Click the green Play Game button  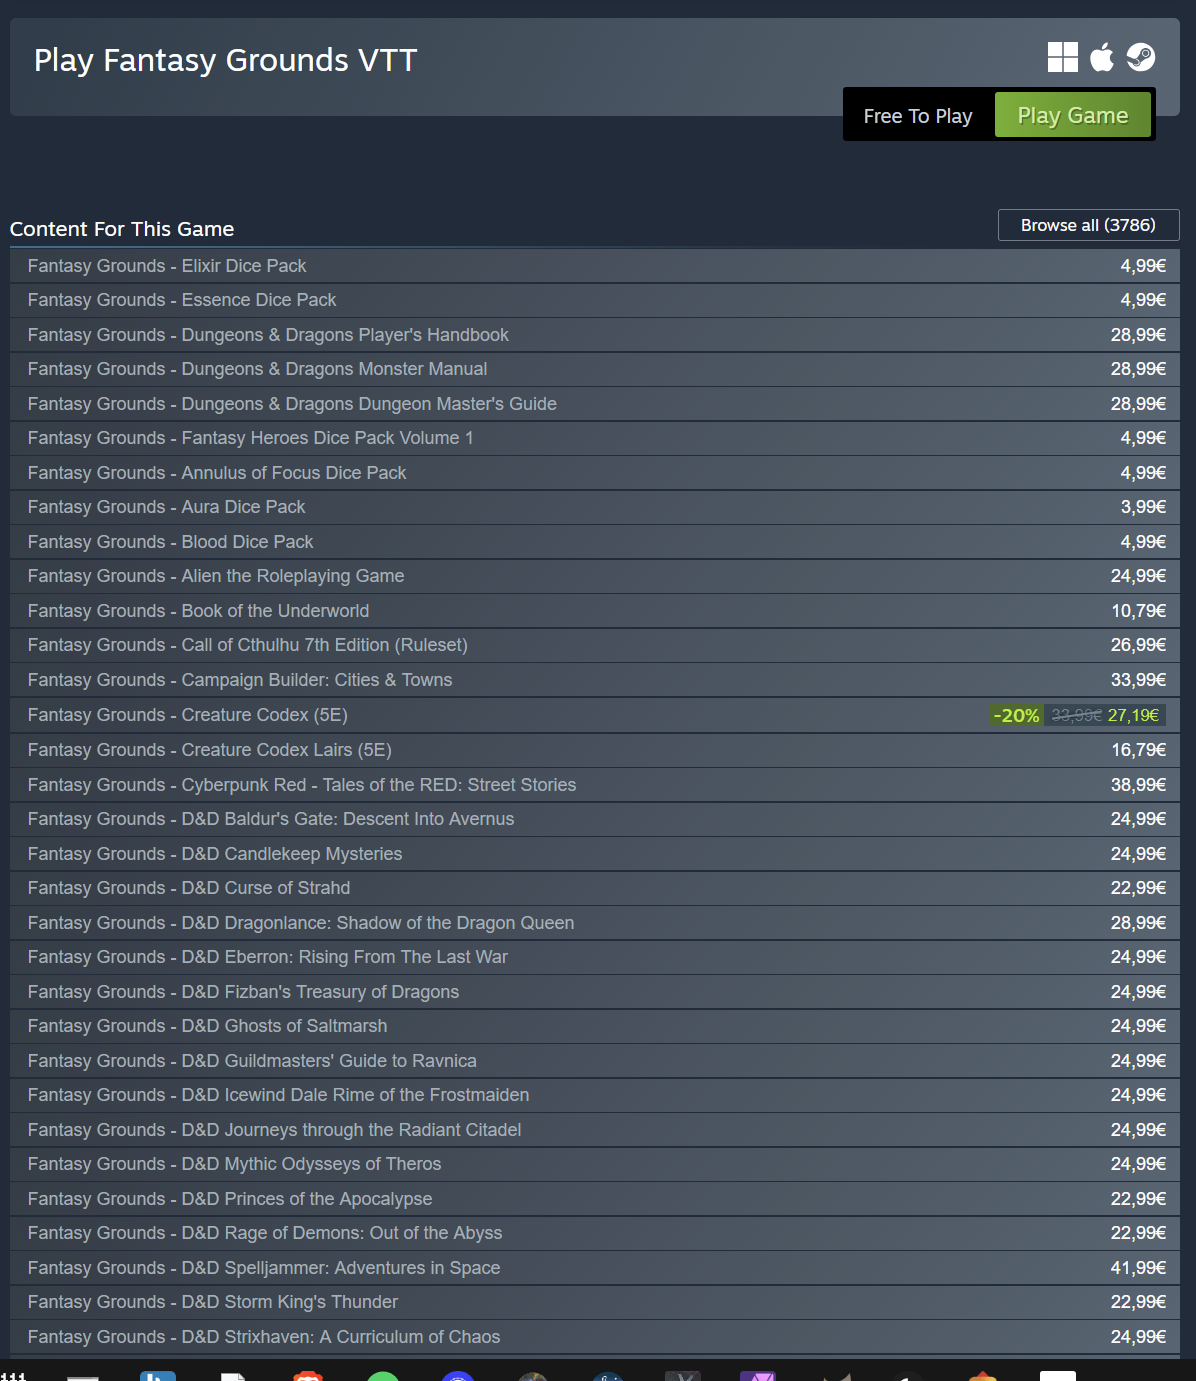pos(1073,115)
